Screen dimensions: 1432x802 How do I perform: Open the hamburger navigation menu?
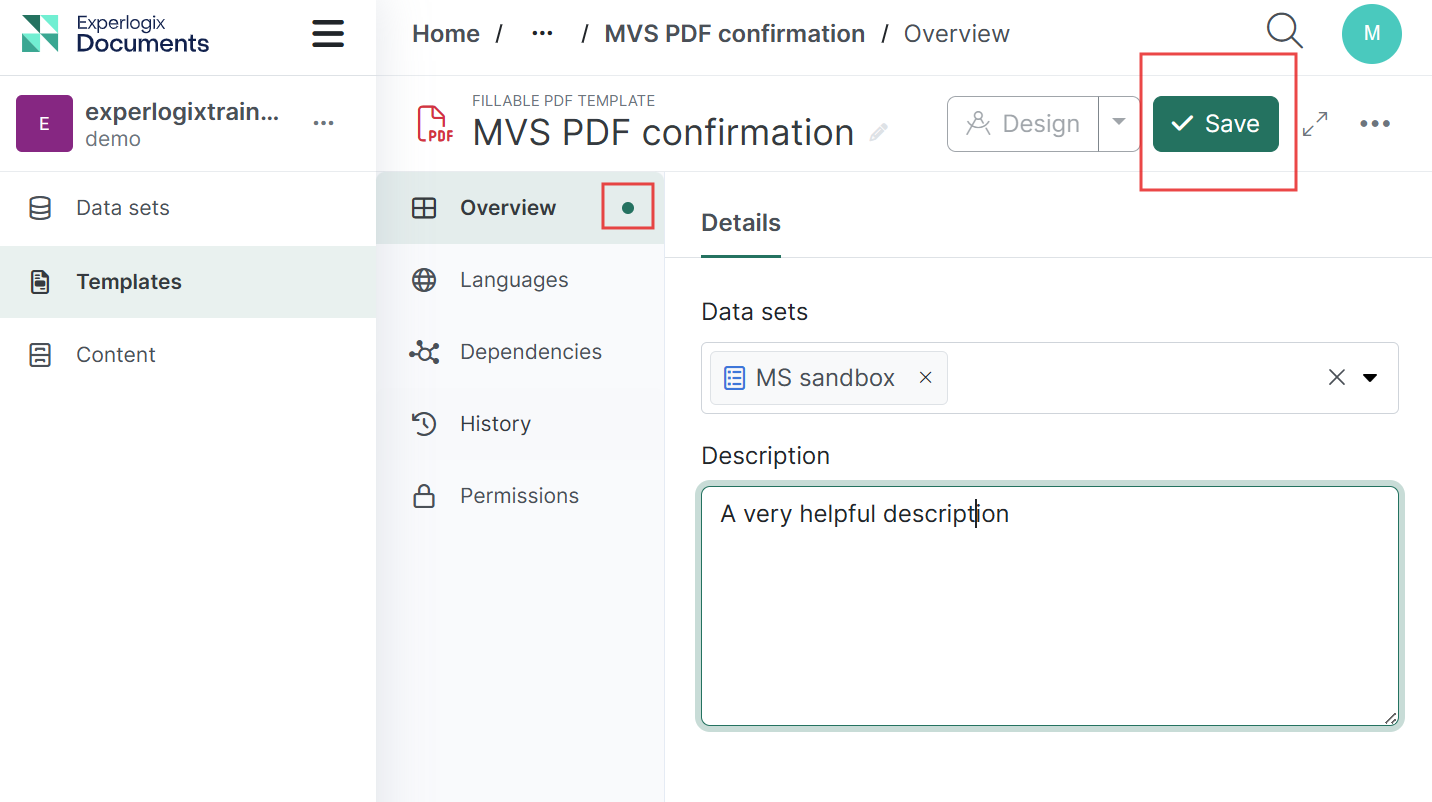point(328,34)
